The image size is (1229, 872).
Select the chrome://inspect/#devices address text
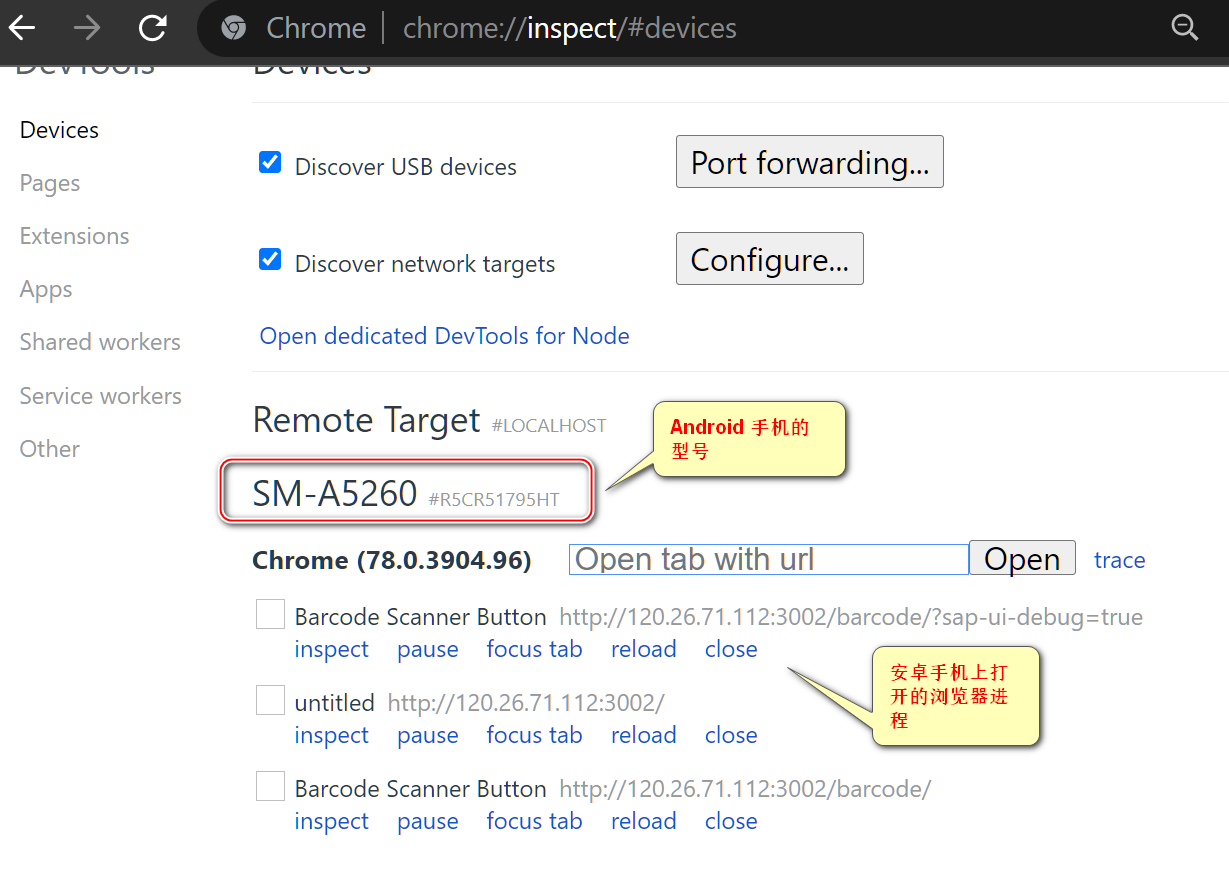pyautogui.click(x=570, y=28)
